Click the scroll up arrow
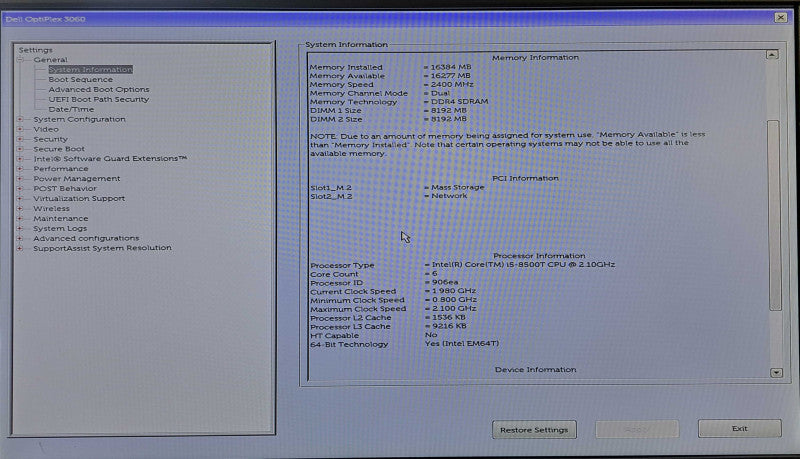 772,55
